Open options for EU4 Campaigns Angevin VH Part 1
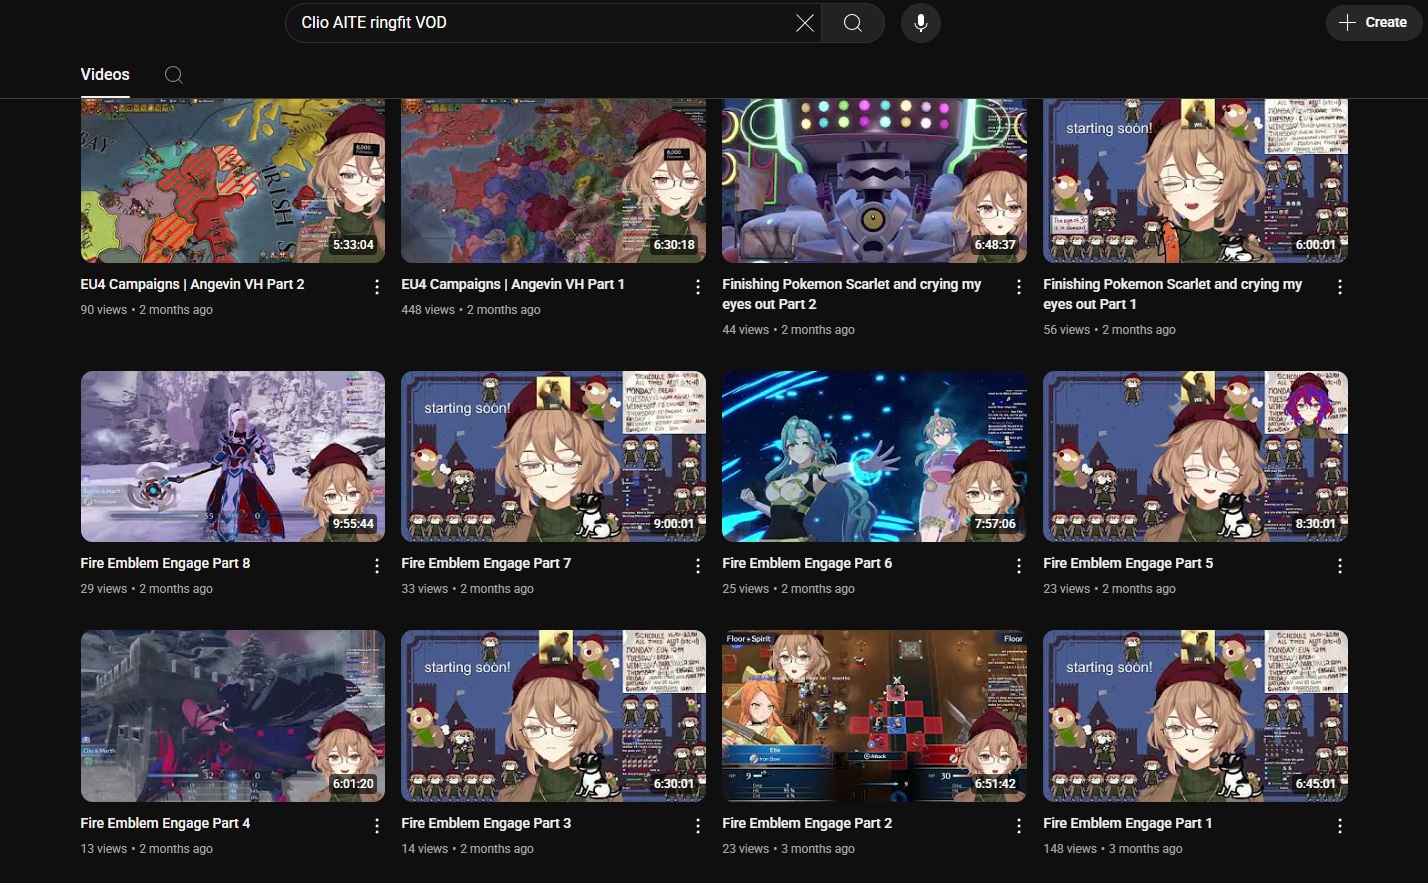Image resolution: width=1428 pixels, height=883 pixels. [x=698, y=287]
